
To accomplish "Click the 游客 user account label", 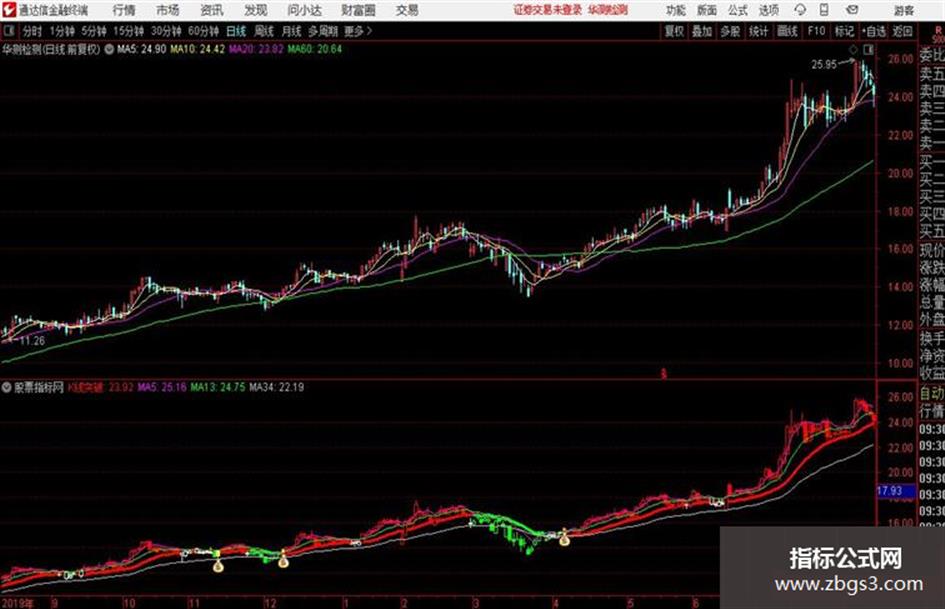I will point(903,10).
